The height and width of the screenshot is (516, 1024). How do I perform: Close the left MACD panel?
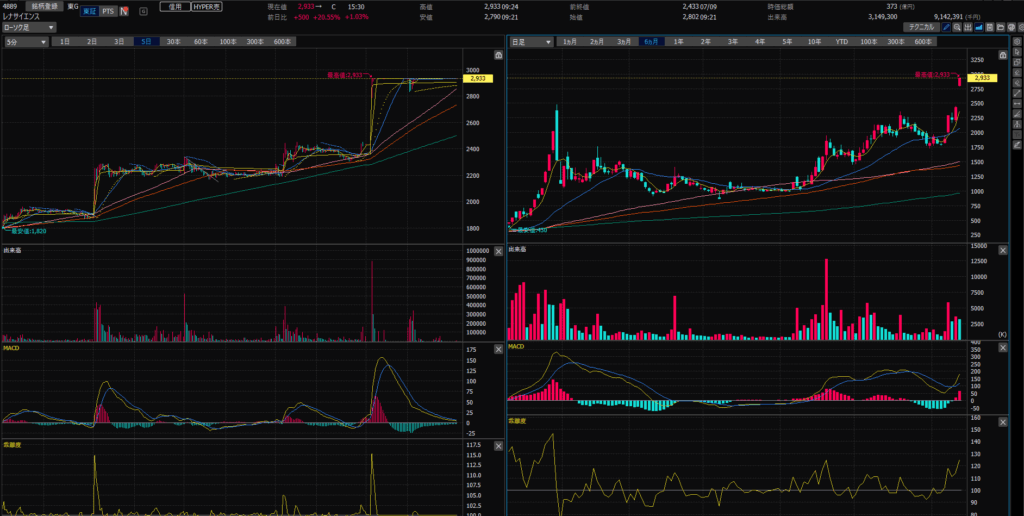498,349
